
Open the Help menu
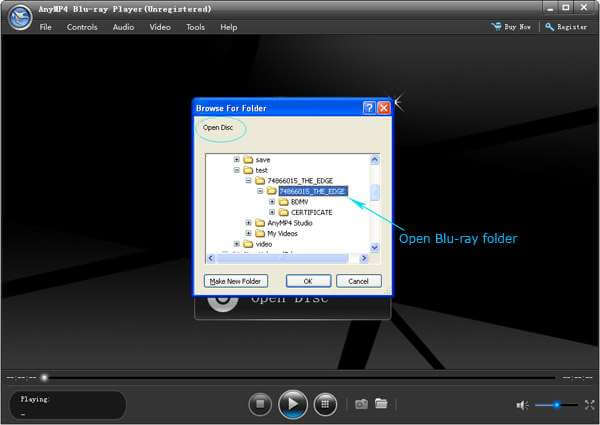(228, 27)
